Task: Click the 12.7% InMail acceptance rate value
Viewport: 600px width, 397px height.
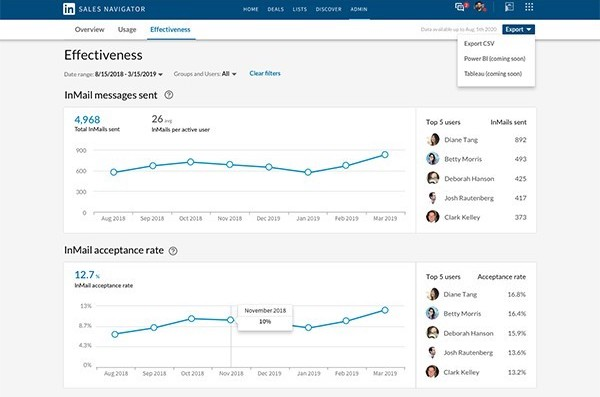Action: coord(87,274)
